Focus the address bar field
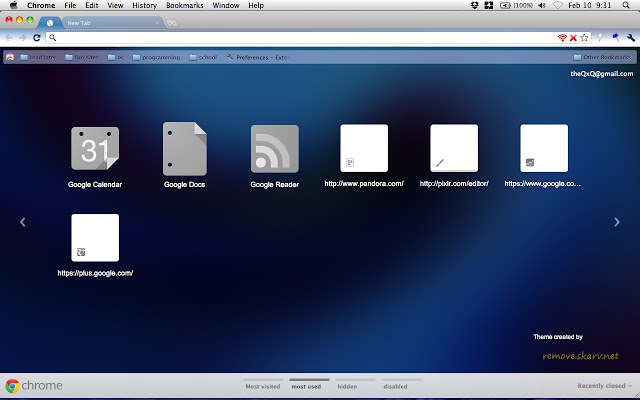The image size is (640, 400). pyautogui.click(x=302, y=38)
